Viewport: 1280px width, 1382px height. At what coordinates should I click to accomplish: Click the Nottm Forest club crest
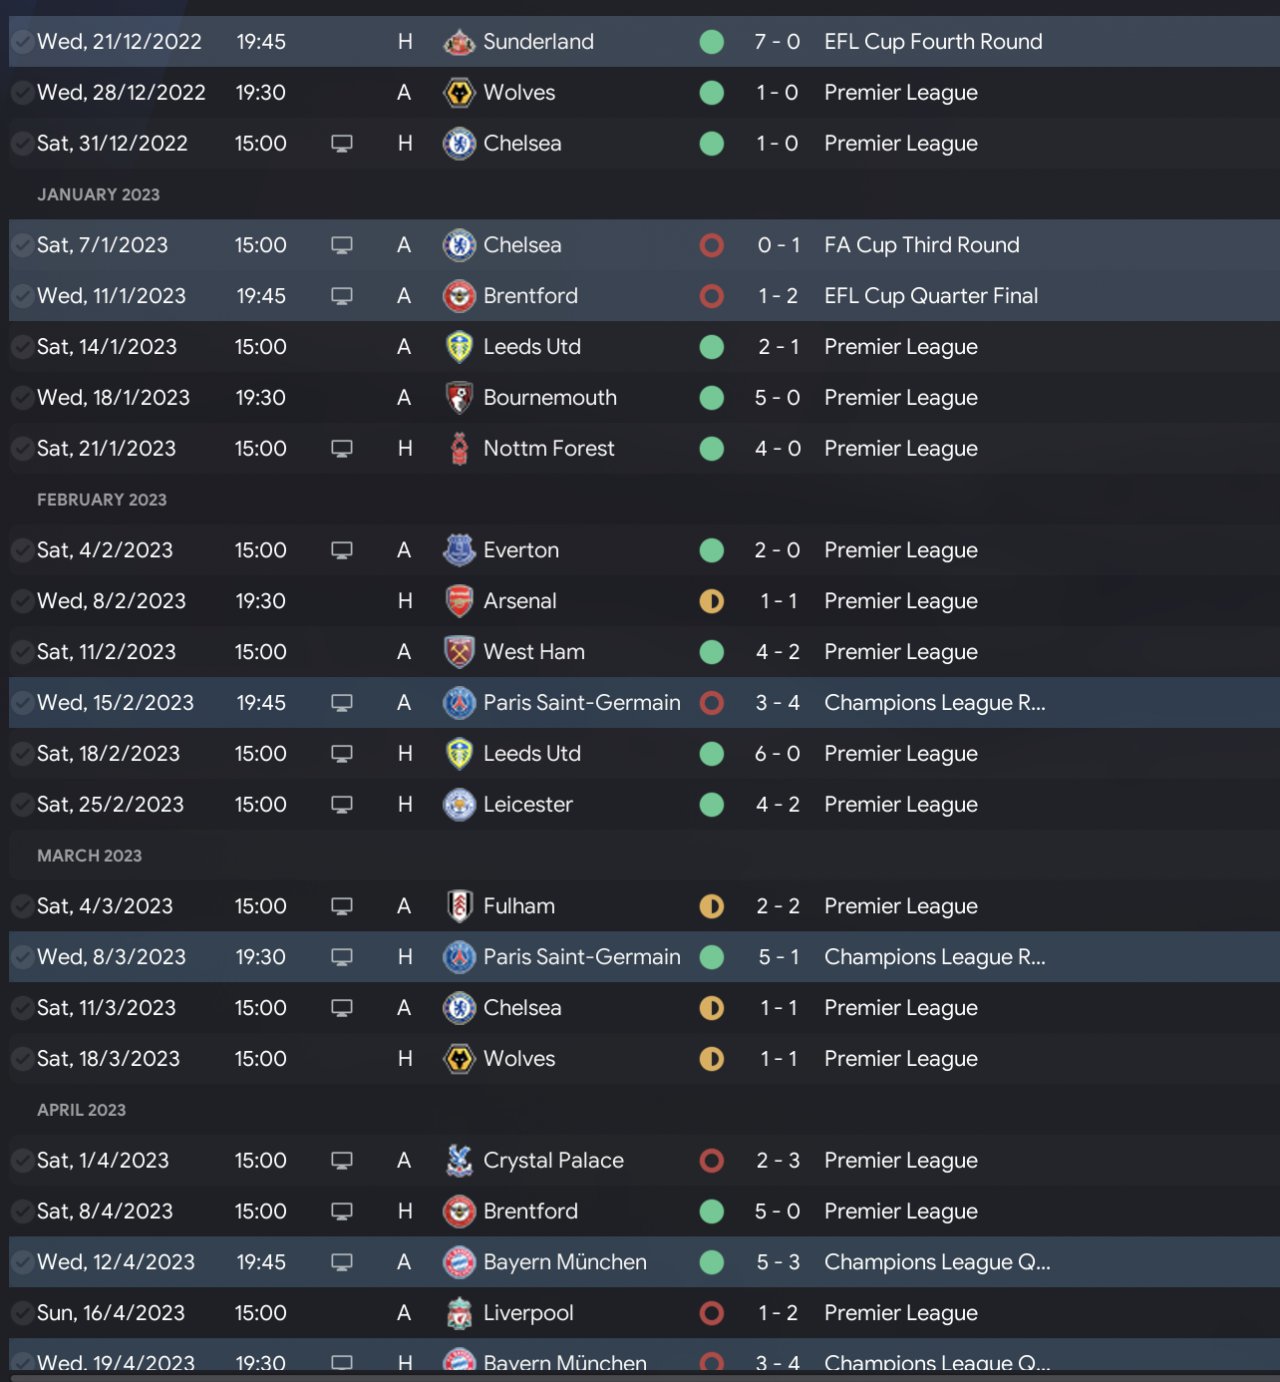(x=459, y=449)
